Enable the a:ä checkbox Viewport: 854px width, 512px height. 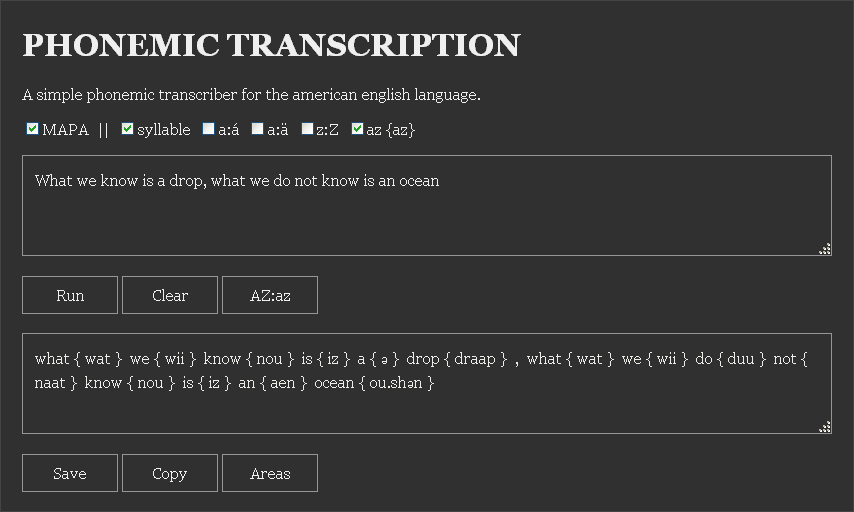(x=257, y=129)
